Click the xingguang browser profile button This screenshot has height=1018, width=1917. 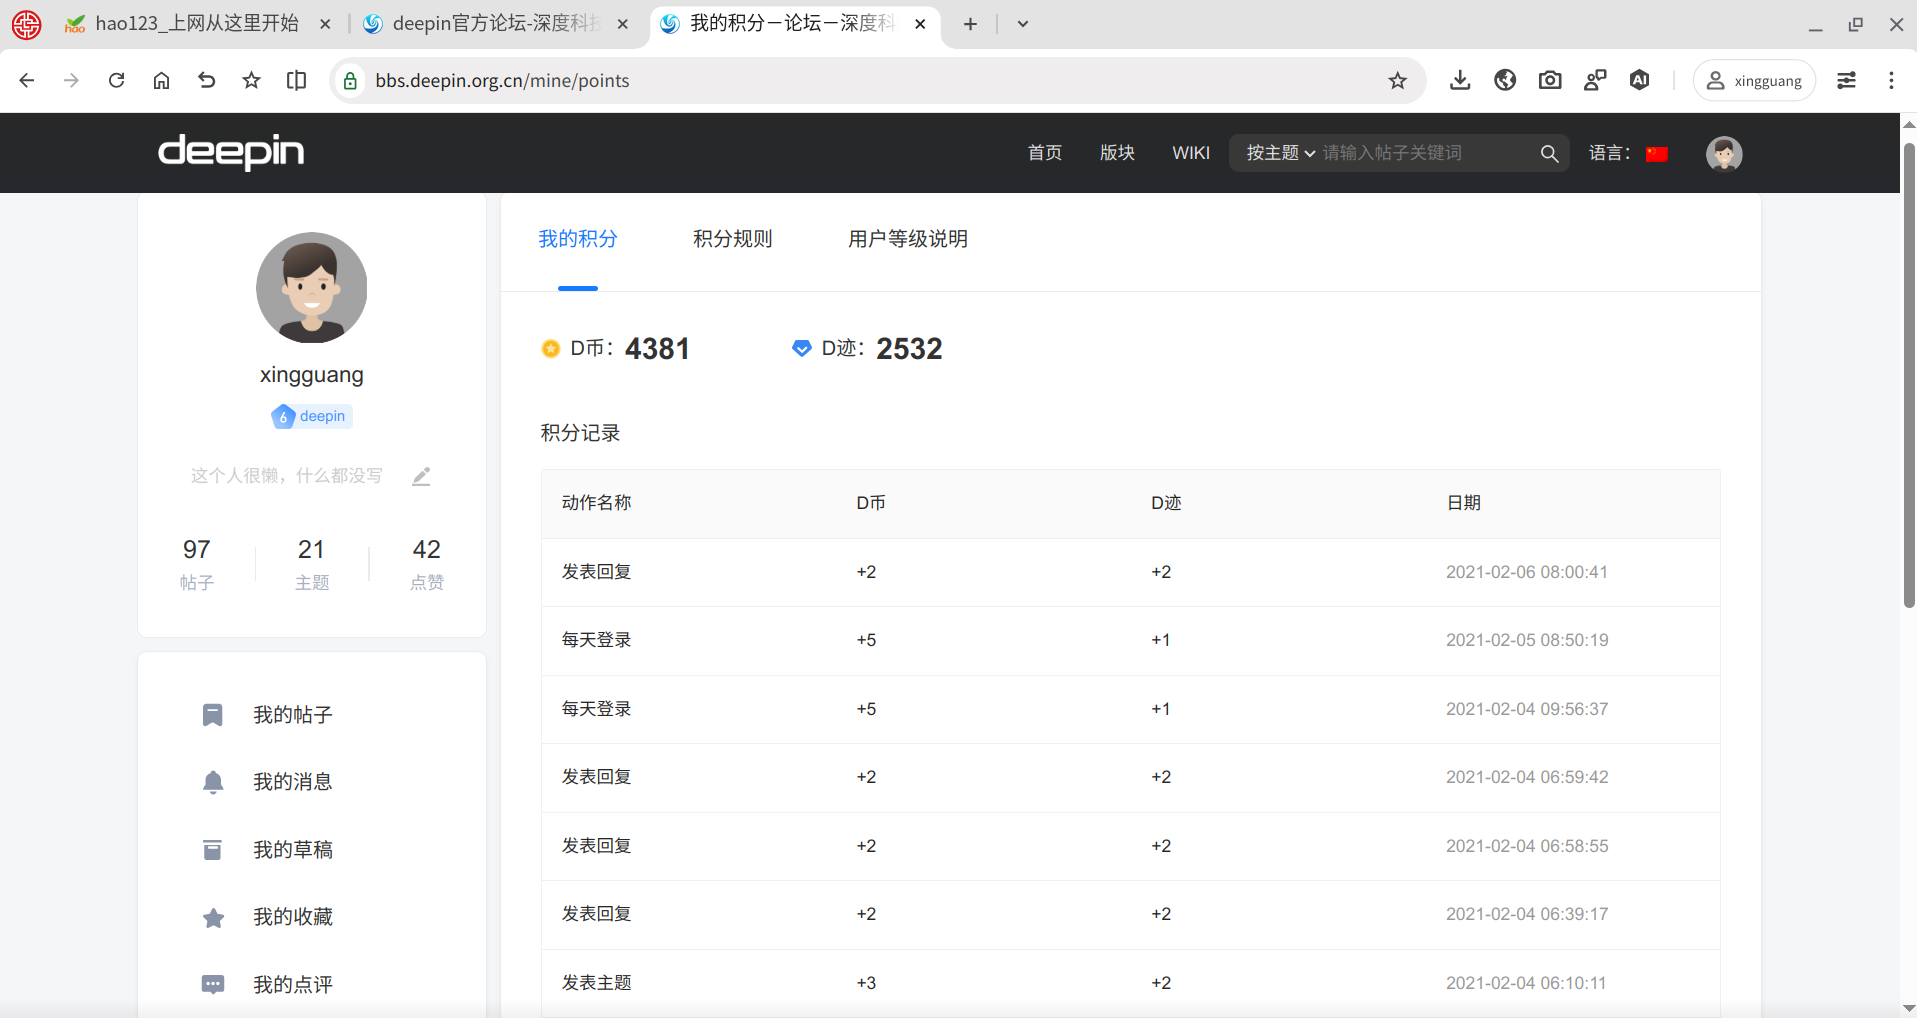[1754, 81]
